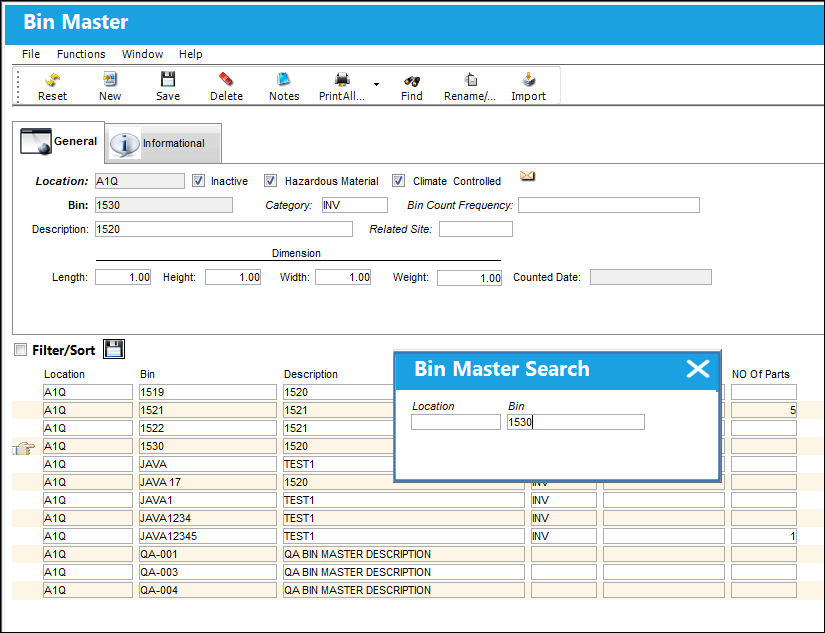Click the Import toolbar icon
The width and height of the screenshot is (825, 633).
point(529,79)
